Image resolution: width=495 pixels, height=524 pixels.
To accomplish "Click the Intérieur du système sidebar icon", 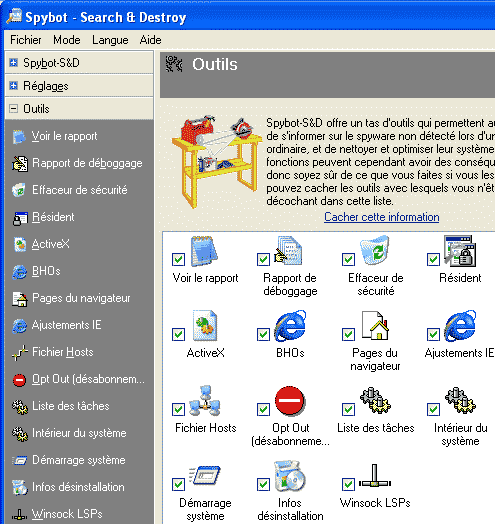I will pos(20,434).
